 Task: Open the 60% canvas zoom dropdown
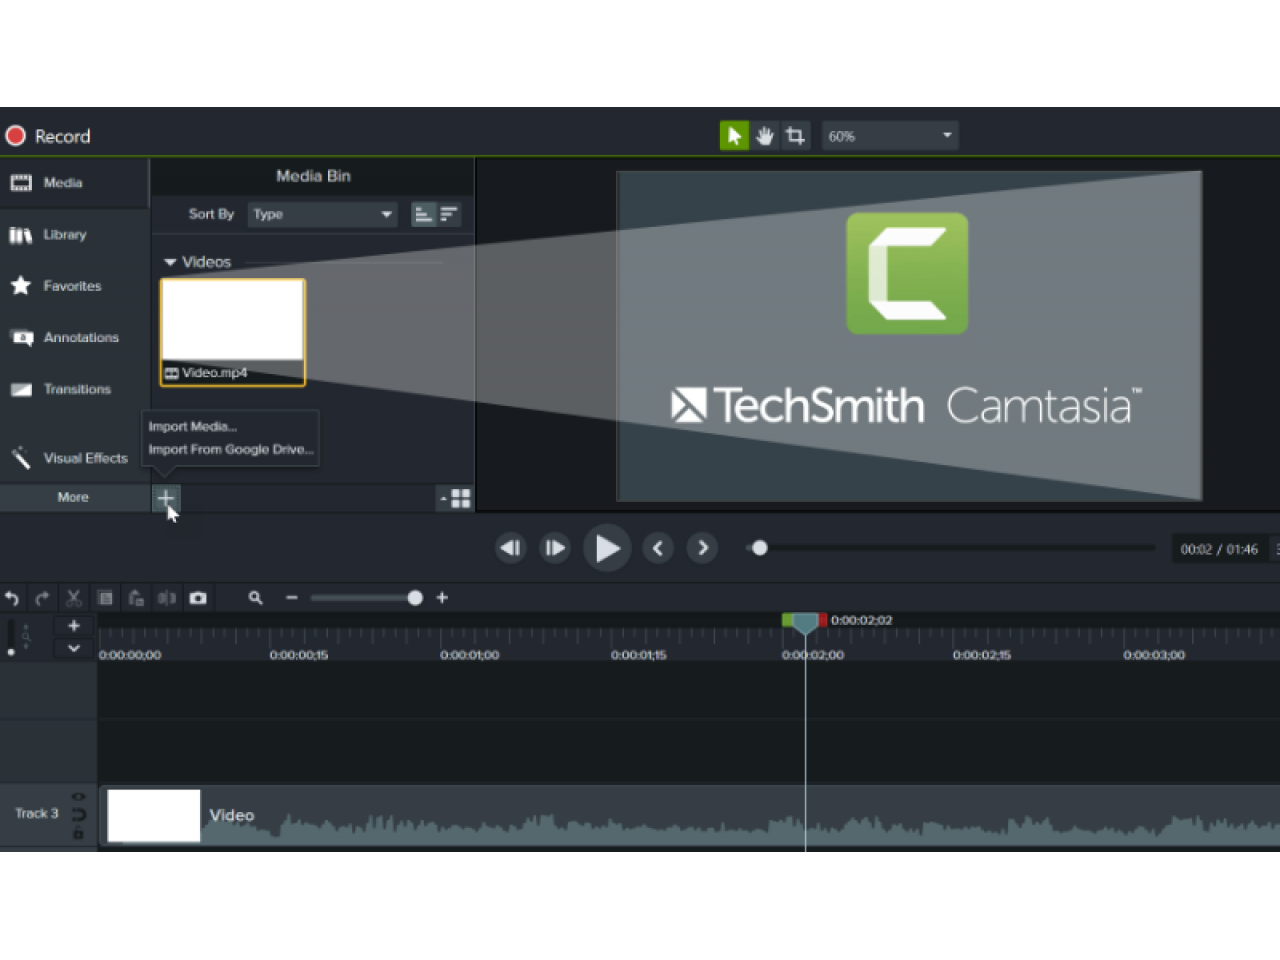890,136
